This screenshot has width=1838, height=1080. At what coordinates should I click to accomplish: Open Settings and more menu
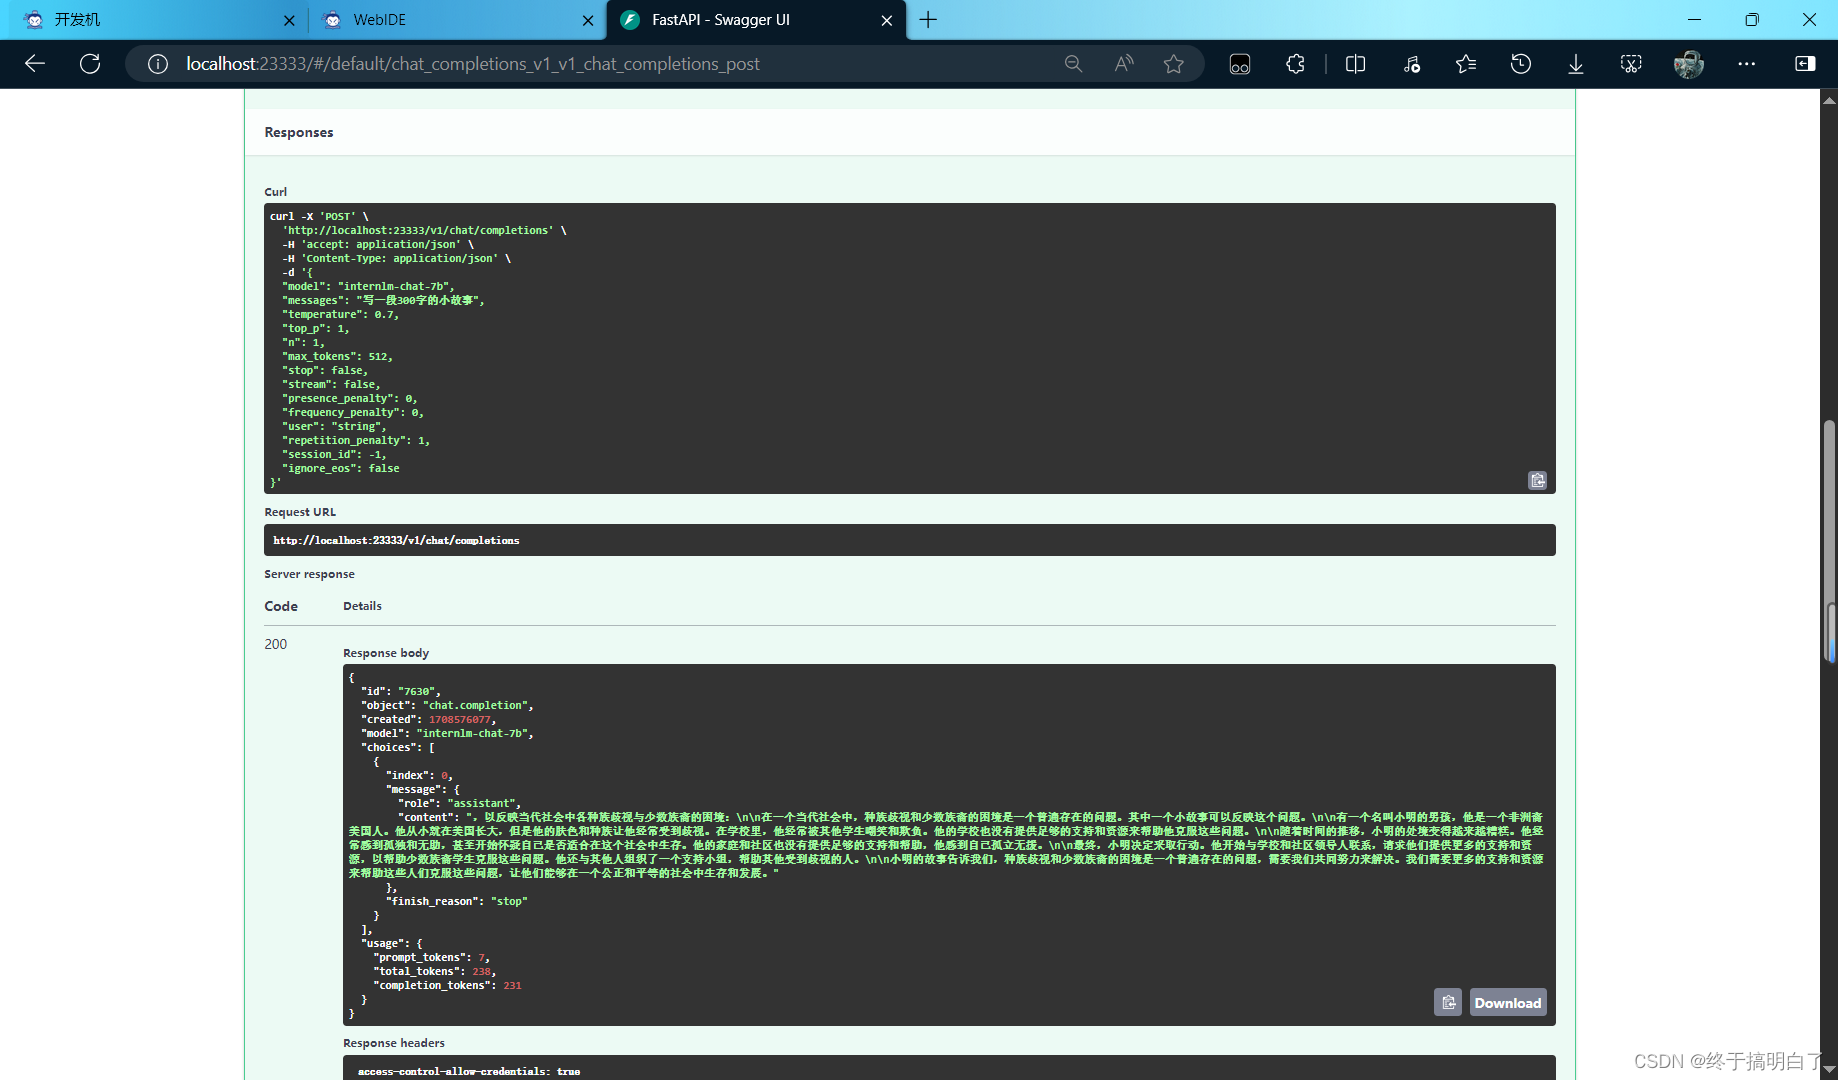pyautogui.click(x=1746, y=63)
